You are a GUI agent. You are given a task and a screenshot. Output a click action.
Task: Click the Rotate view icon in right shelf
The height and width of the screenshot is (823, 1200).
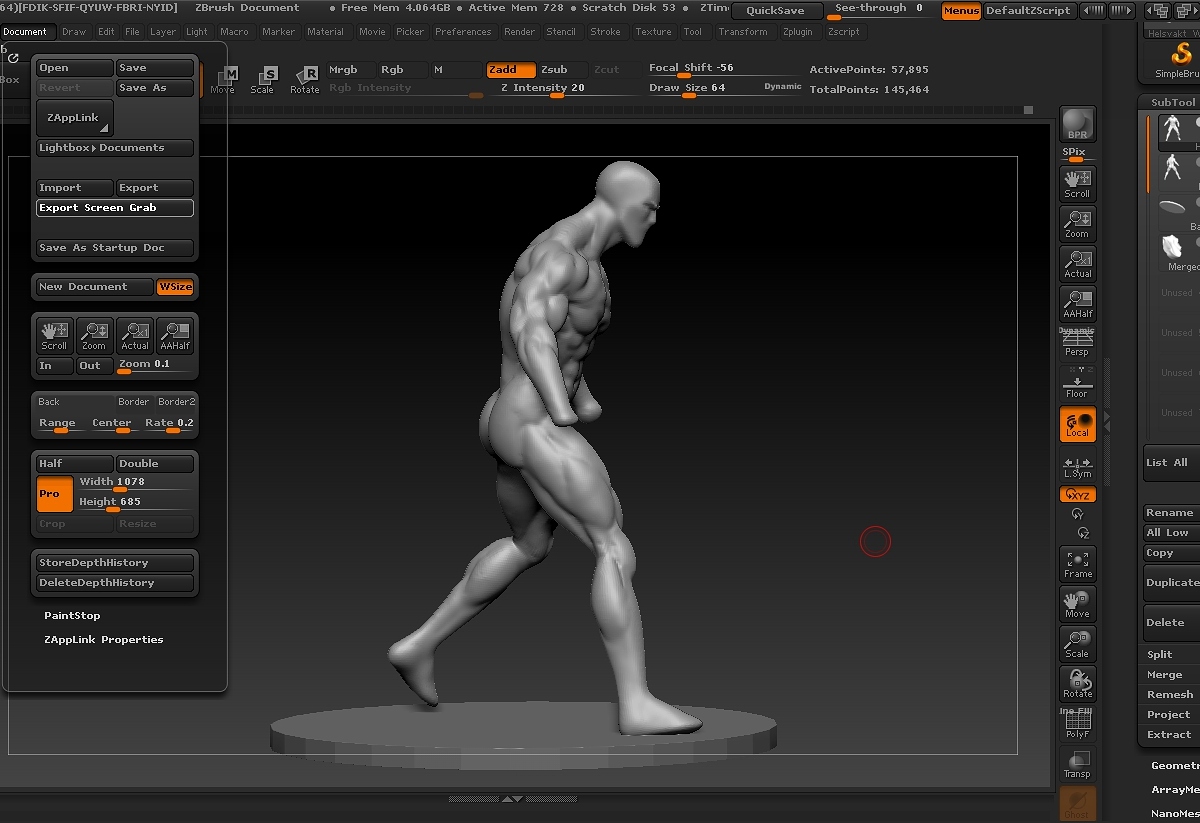point(1077,683)
